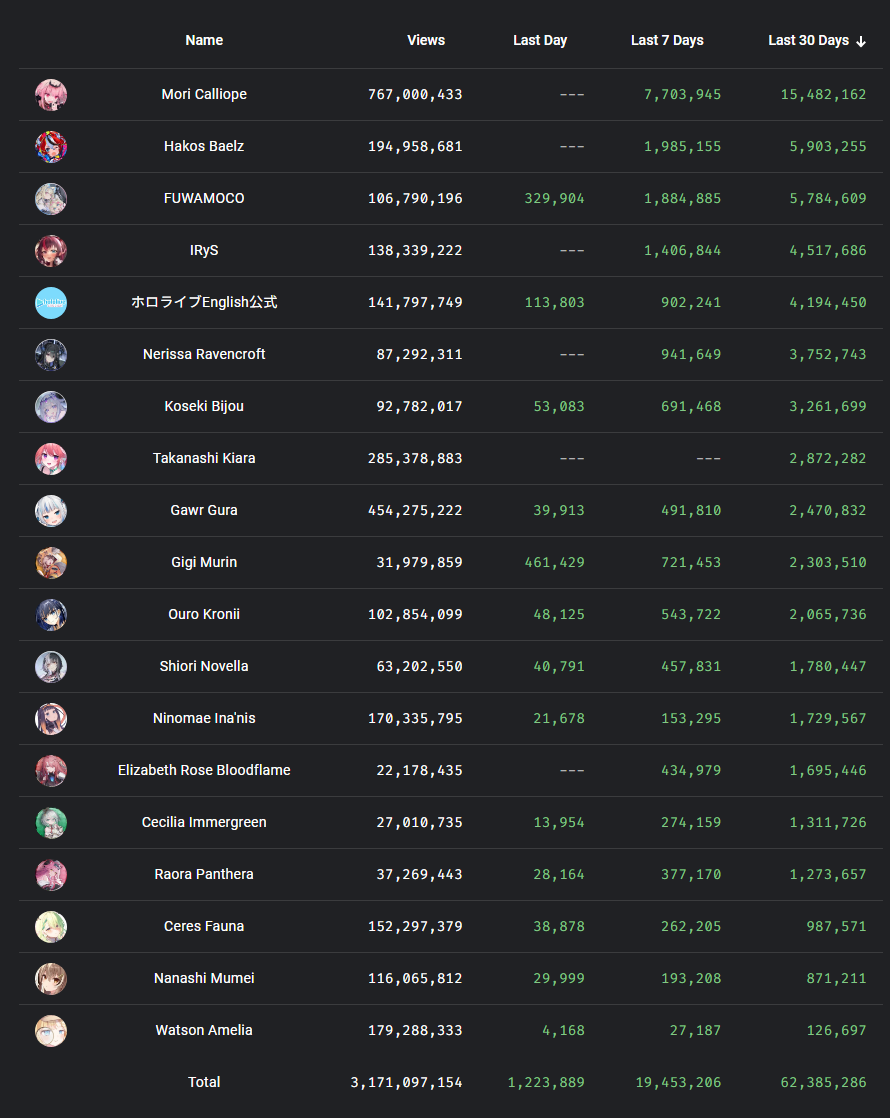890x1118 pixels.
Task: Click Mori Calliope's avatar icon
Action: click(51, 95)
